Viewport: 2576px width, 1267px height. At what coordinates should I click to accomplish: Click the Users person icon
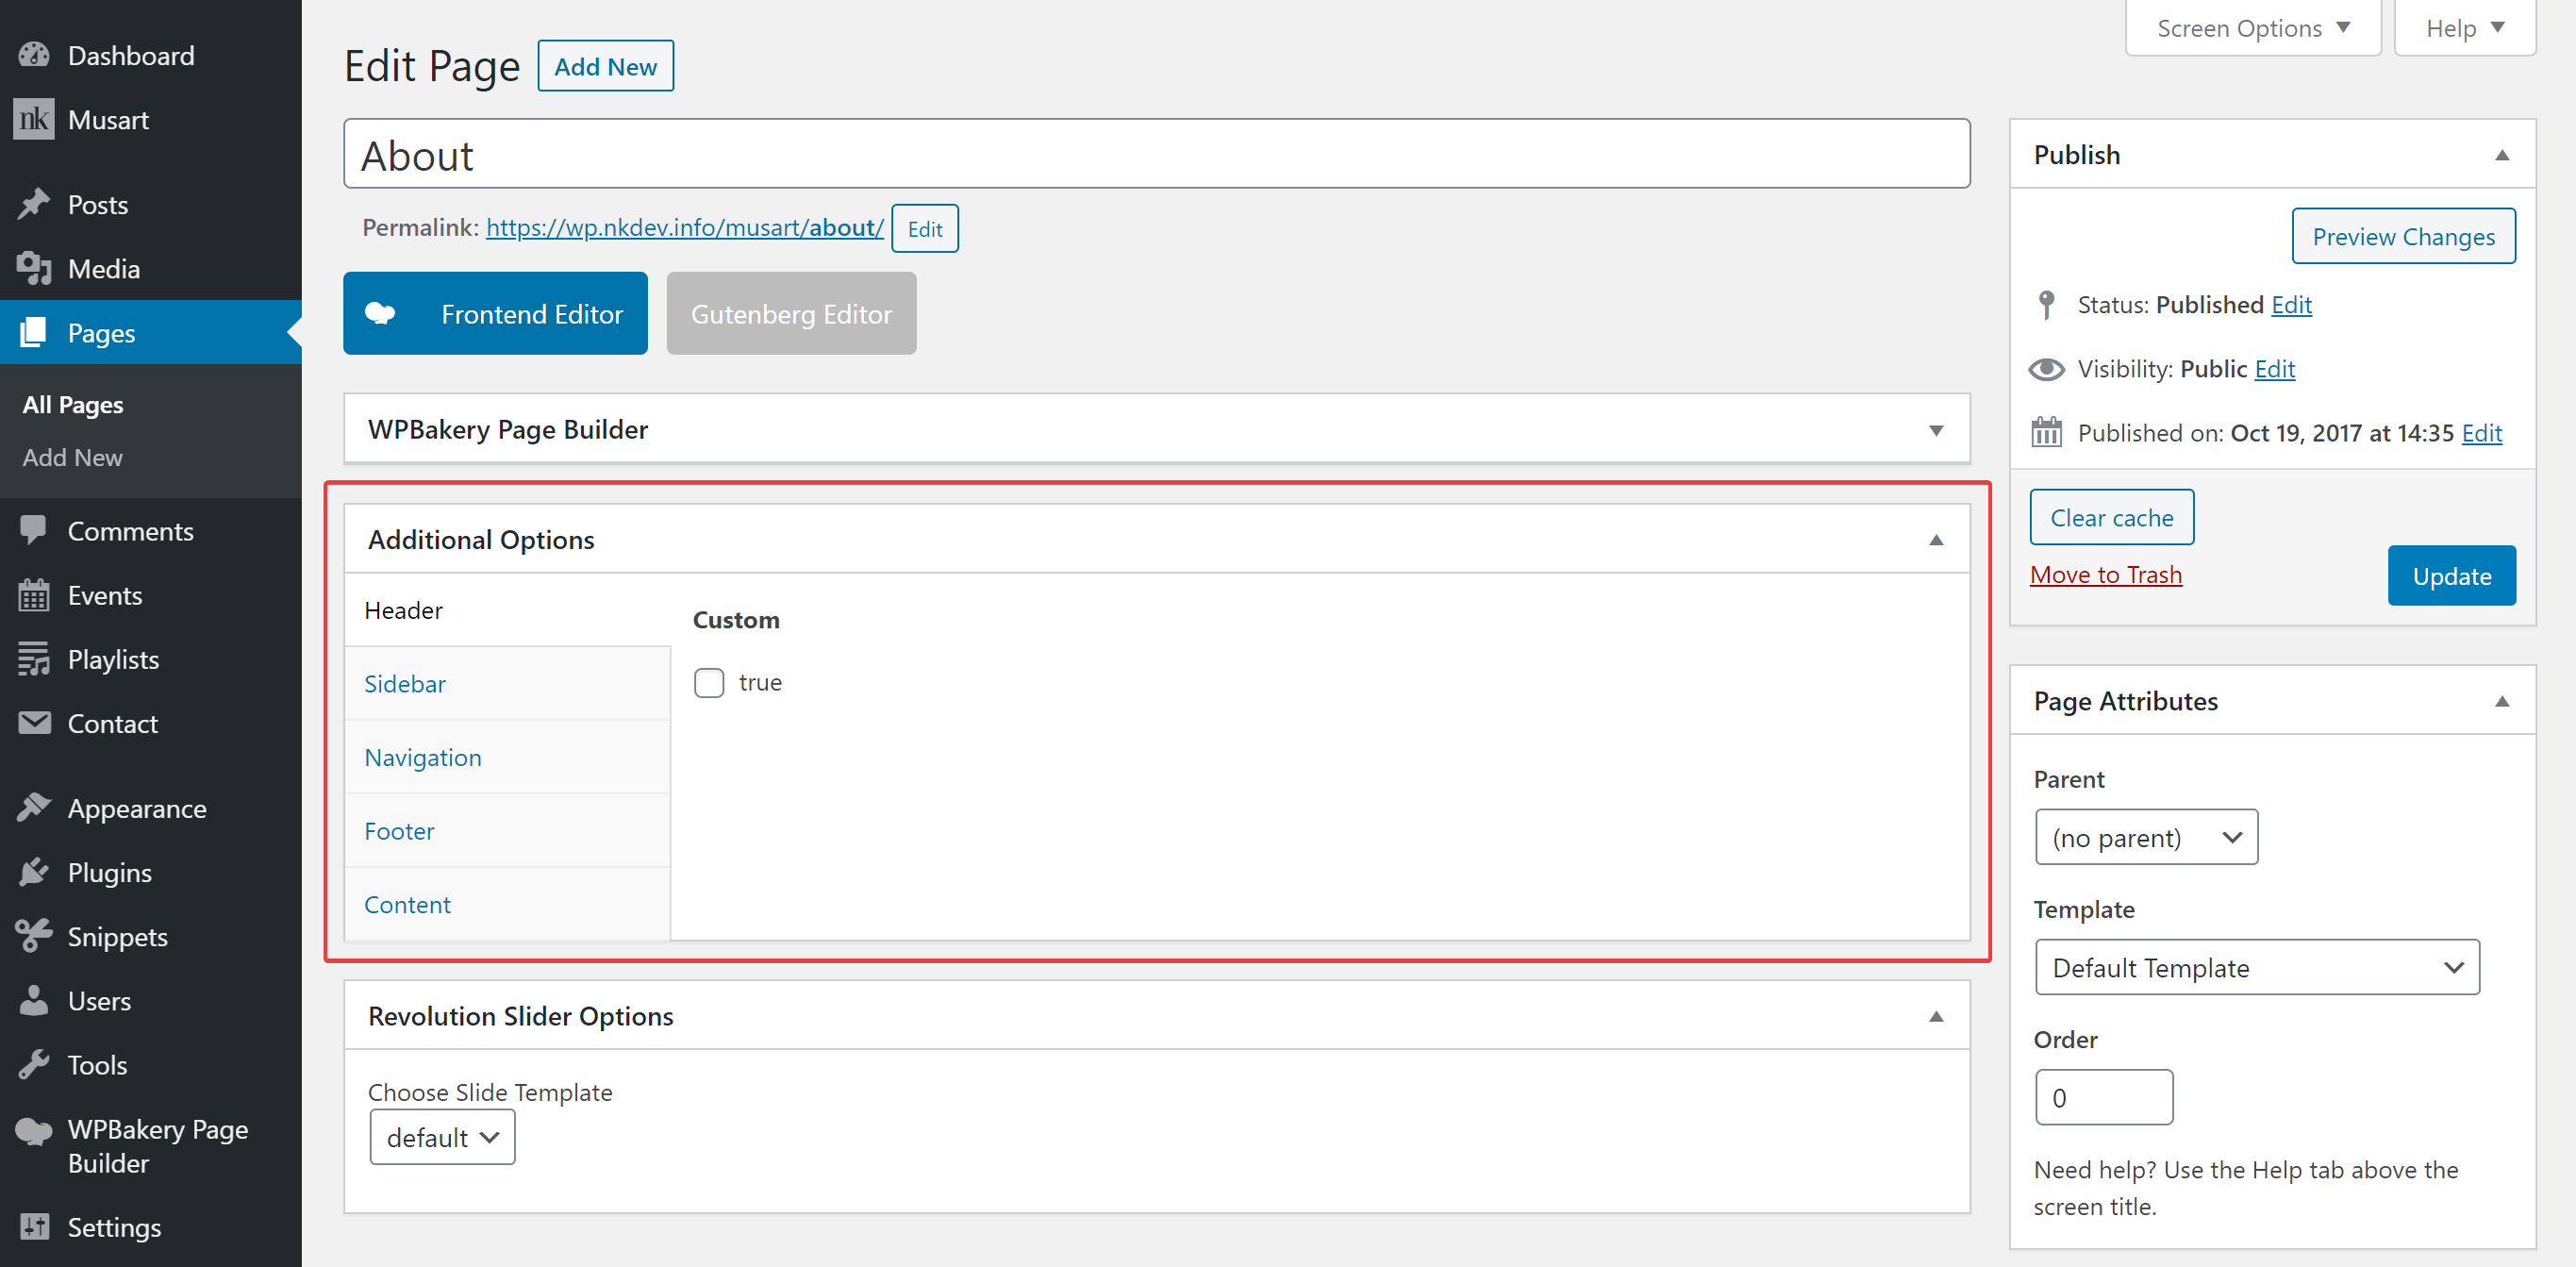pyautogui.click(x=34, y=999)
